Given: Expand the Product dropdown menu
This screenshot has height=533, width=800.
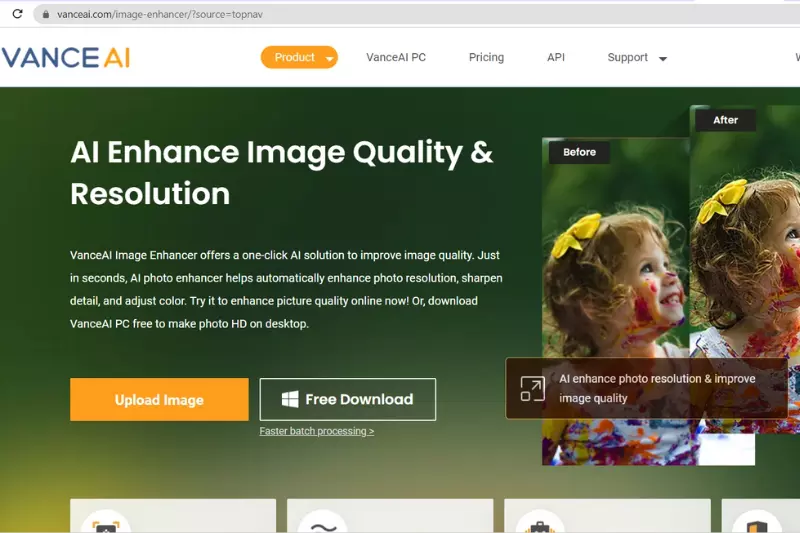Looking at the screenshot, I should (x=299, y=58).
